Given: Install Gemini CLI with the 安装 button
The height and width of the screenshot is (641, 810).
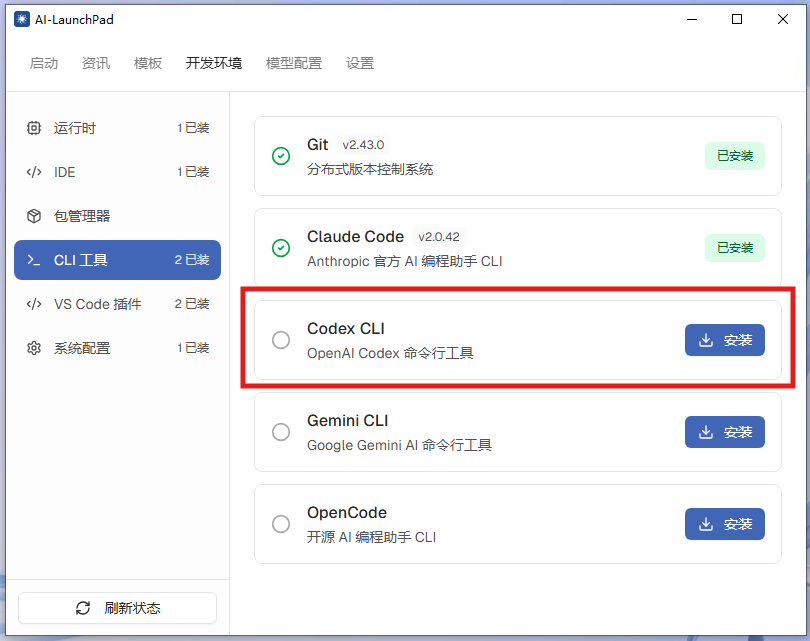Looking at the screenshot, I should click(x=725, y=432).
